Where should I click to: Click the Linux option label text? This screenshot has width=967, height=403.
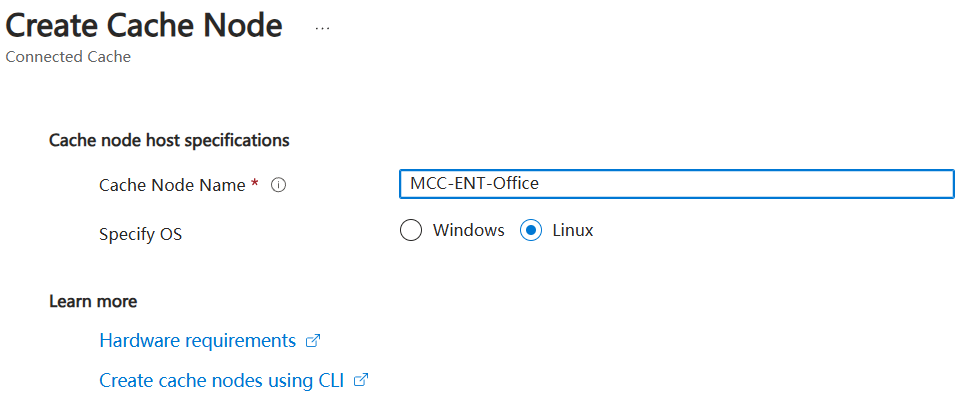(x=573, y=231)
